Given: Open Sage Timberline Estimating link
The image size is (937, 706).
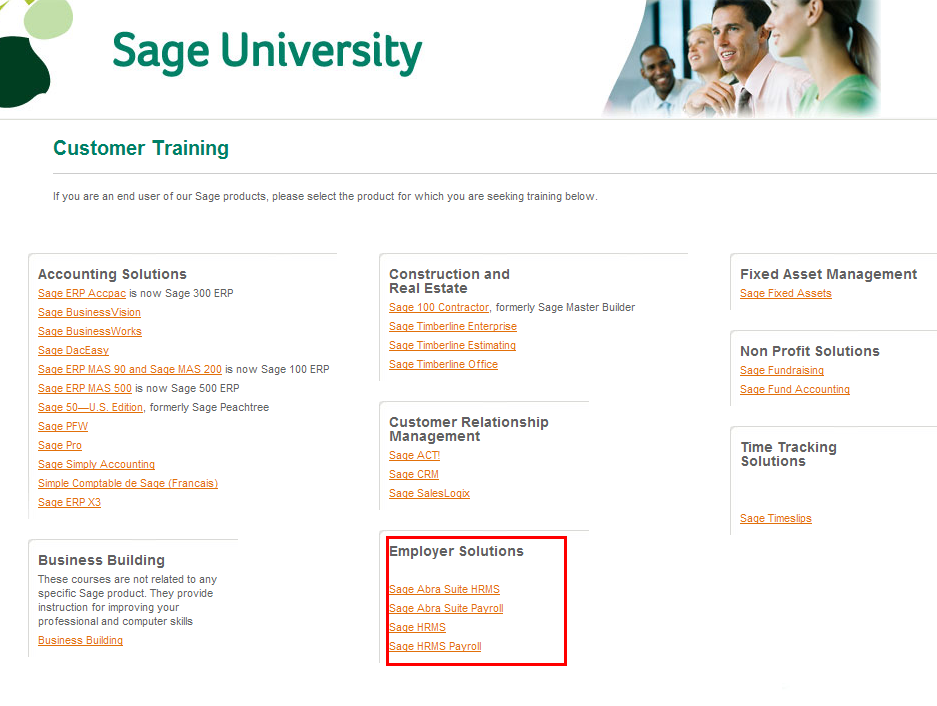Looking at the screenshot, I should [452, 345].
